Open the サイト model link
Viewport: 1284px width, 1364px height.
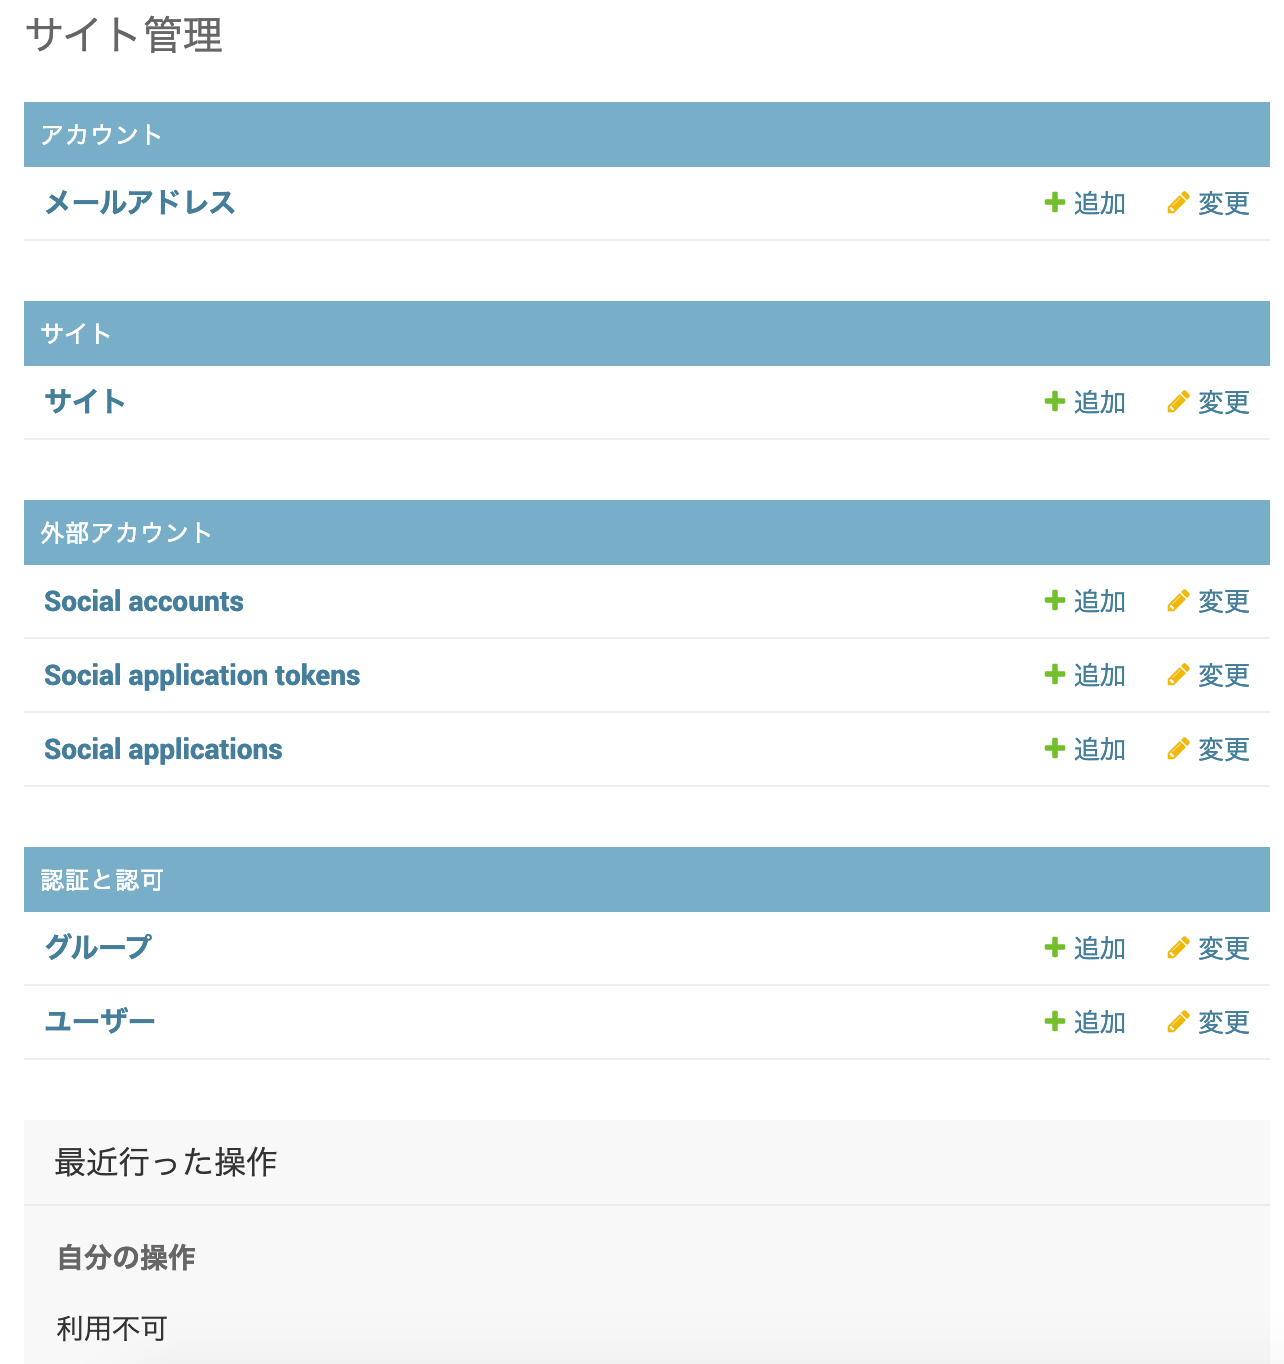coord(85,402)
